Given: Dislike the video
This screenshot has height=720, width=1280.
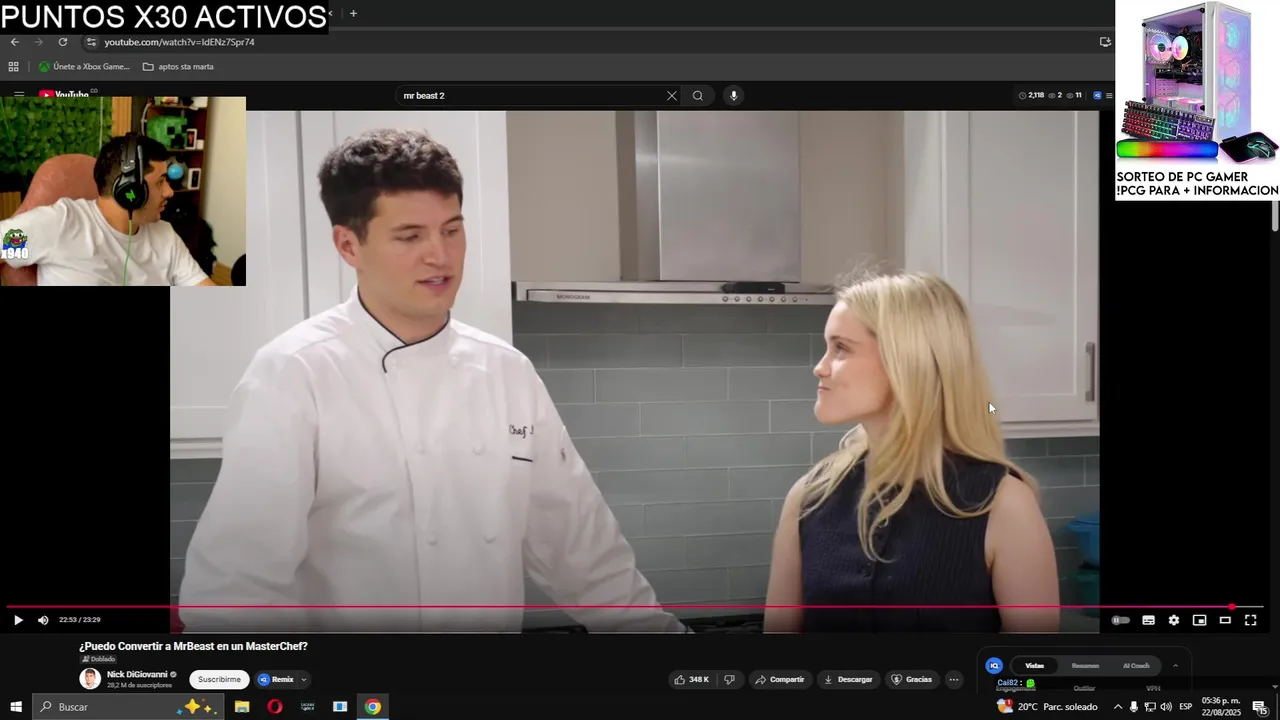Looking at the screenshot, I should click(729, 680).
